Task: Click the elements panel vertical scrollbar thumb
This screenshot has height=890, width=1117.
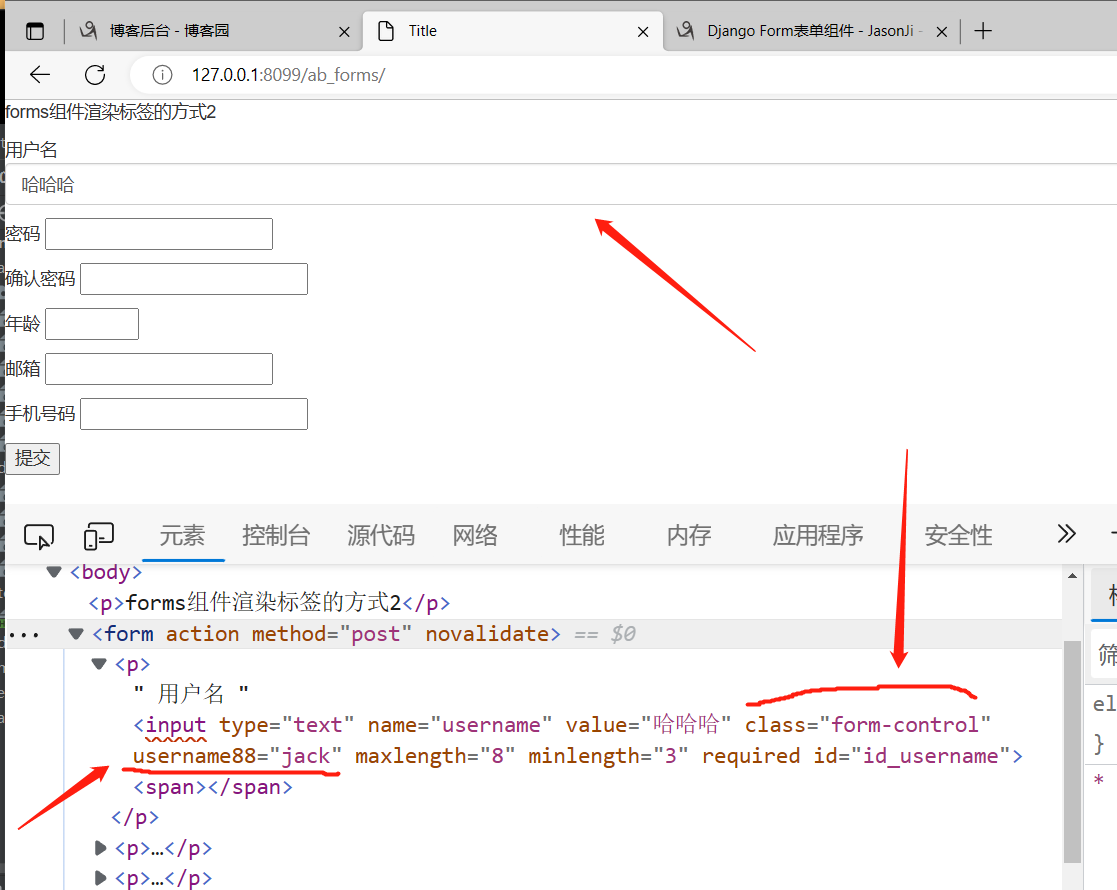Action: click(1072, 752)
